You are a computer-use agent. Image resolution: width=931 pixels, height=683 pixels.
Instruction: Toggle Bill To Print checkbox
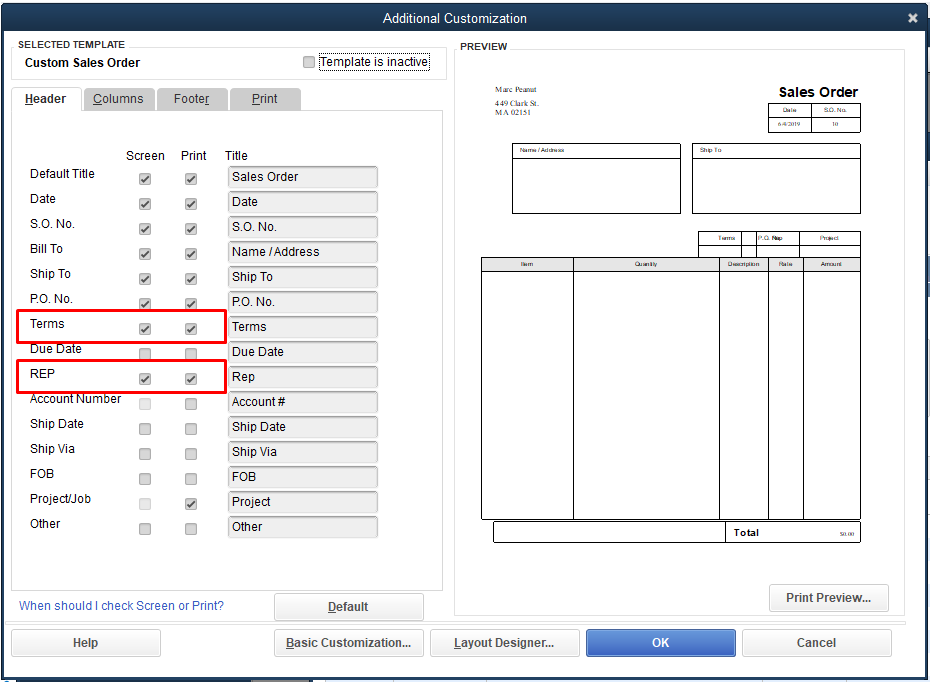[x=191, y=254]
